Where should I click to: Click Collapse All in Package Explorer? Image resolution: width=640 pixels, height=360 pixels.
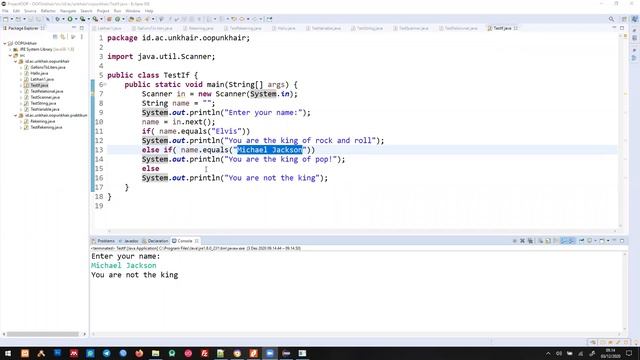coord(55,37)
